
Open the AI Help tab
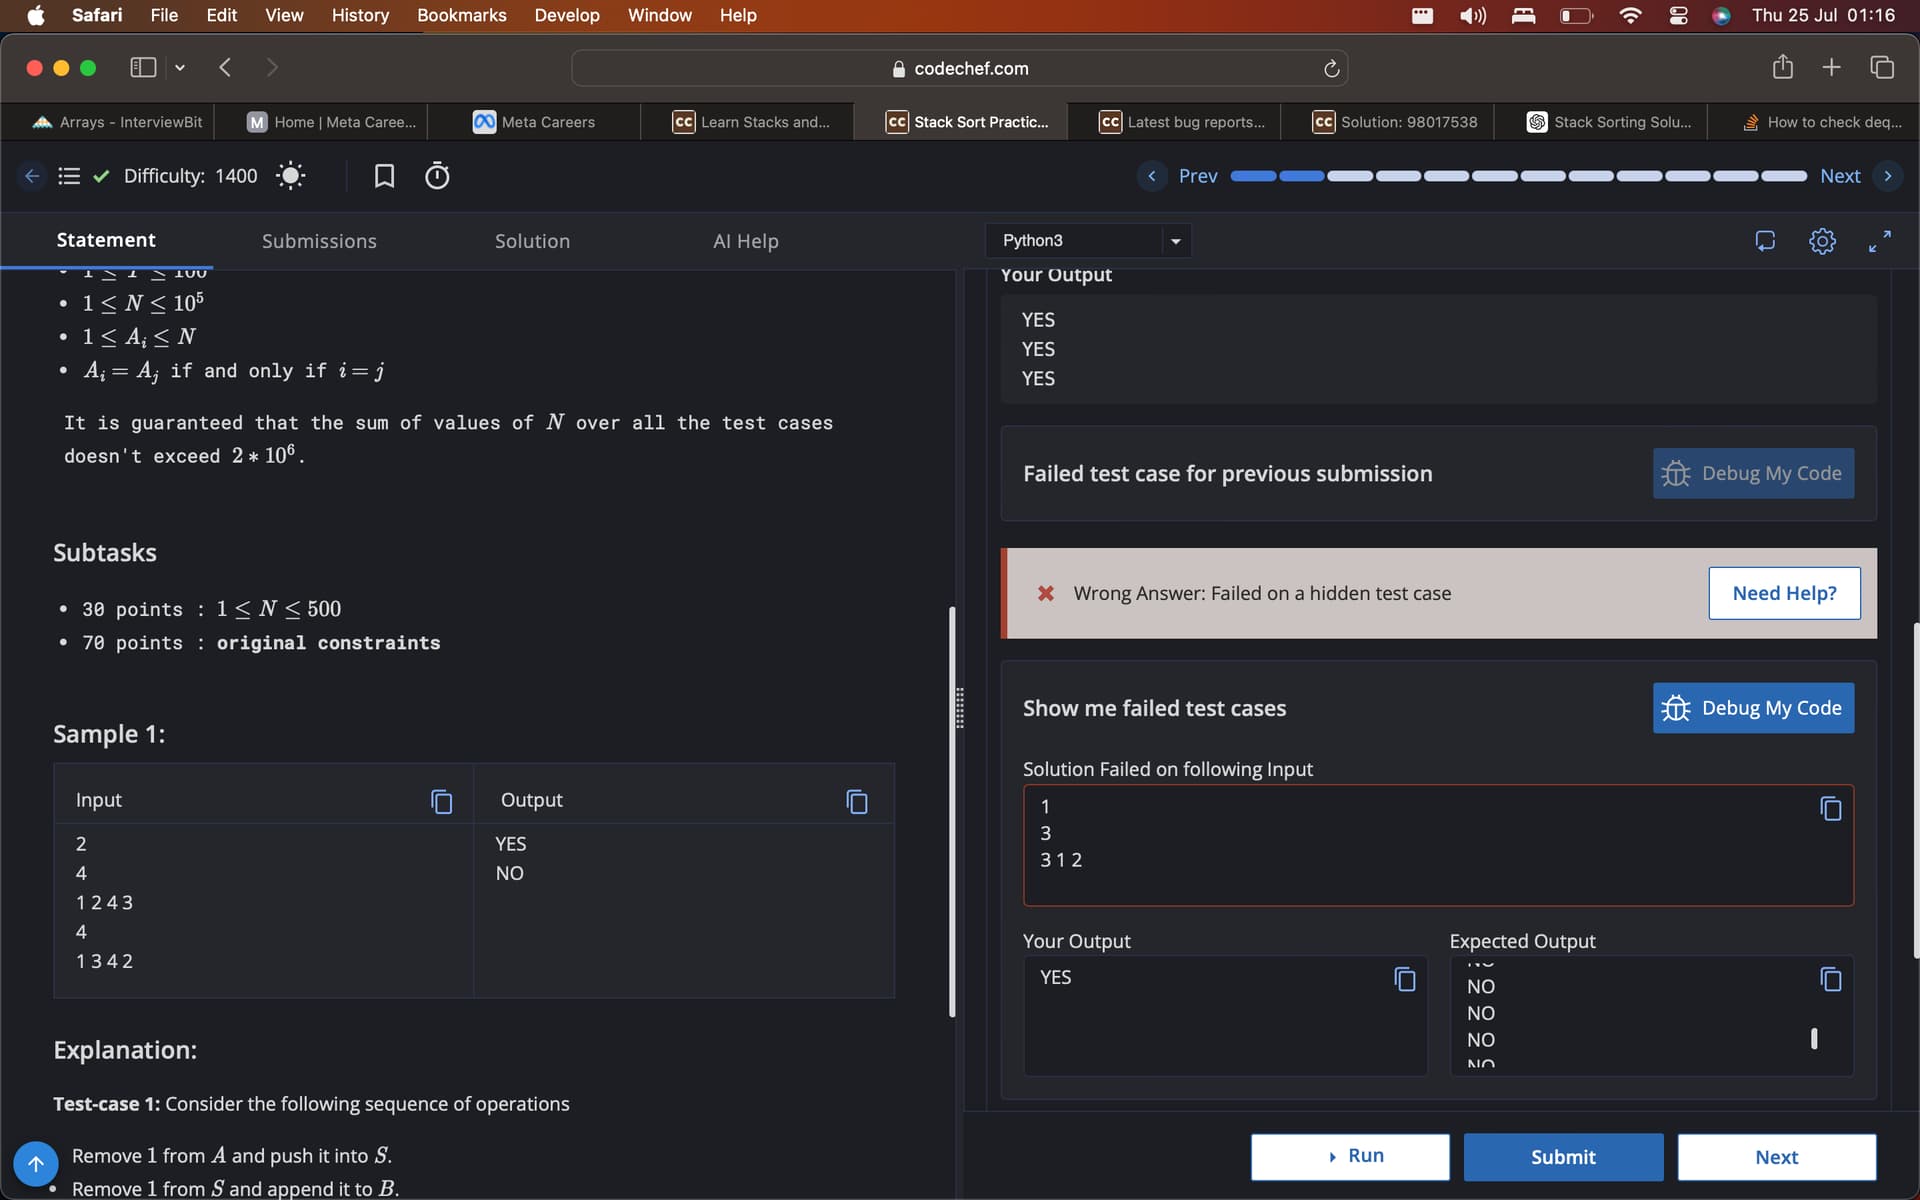[745, 241]
